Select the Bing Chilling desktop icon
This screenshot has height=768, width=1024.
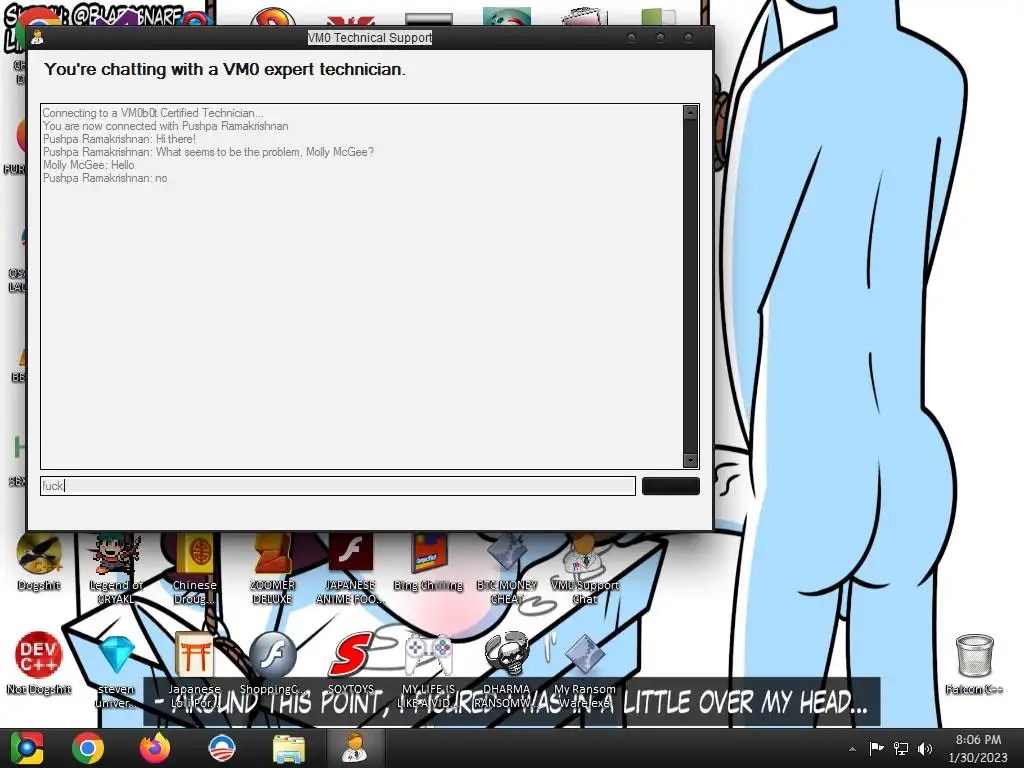click(428, 563)
